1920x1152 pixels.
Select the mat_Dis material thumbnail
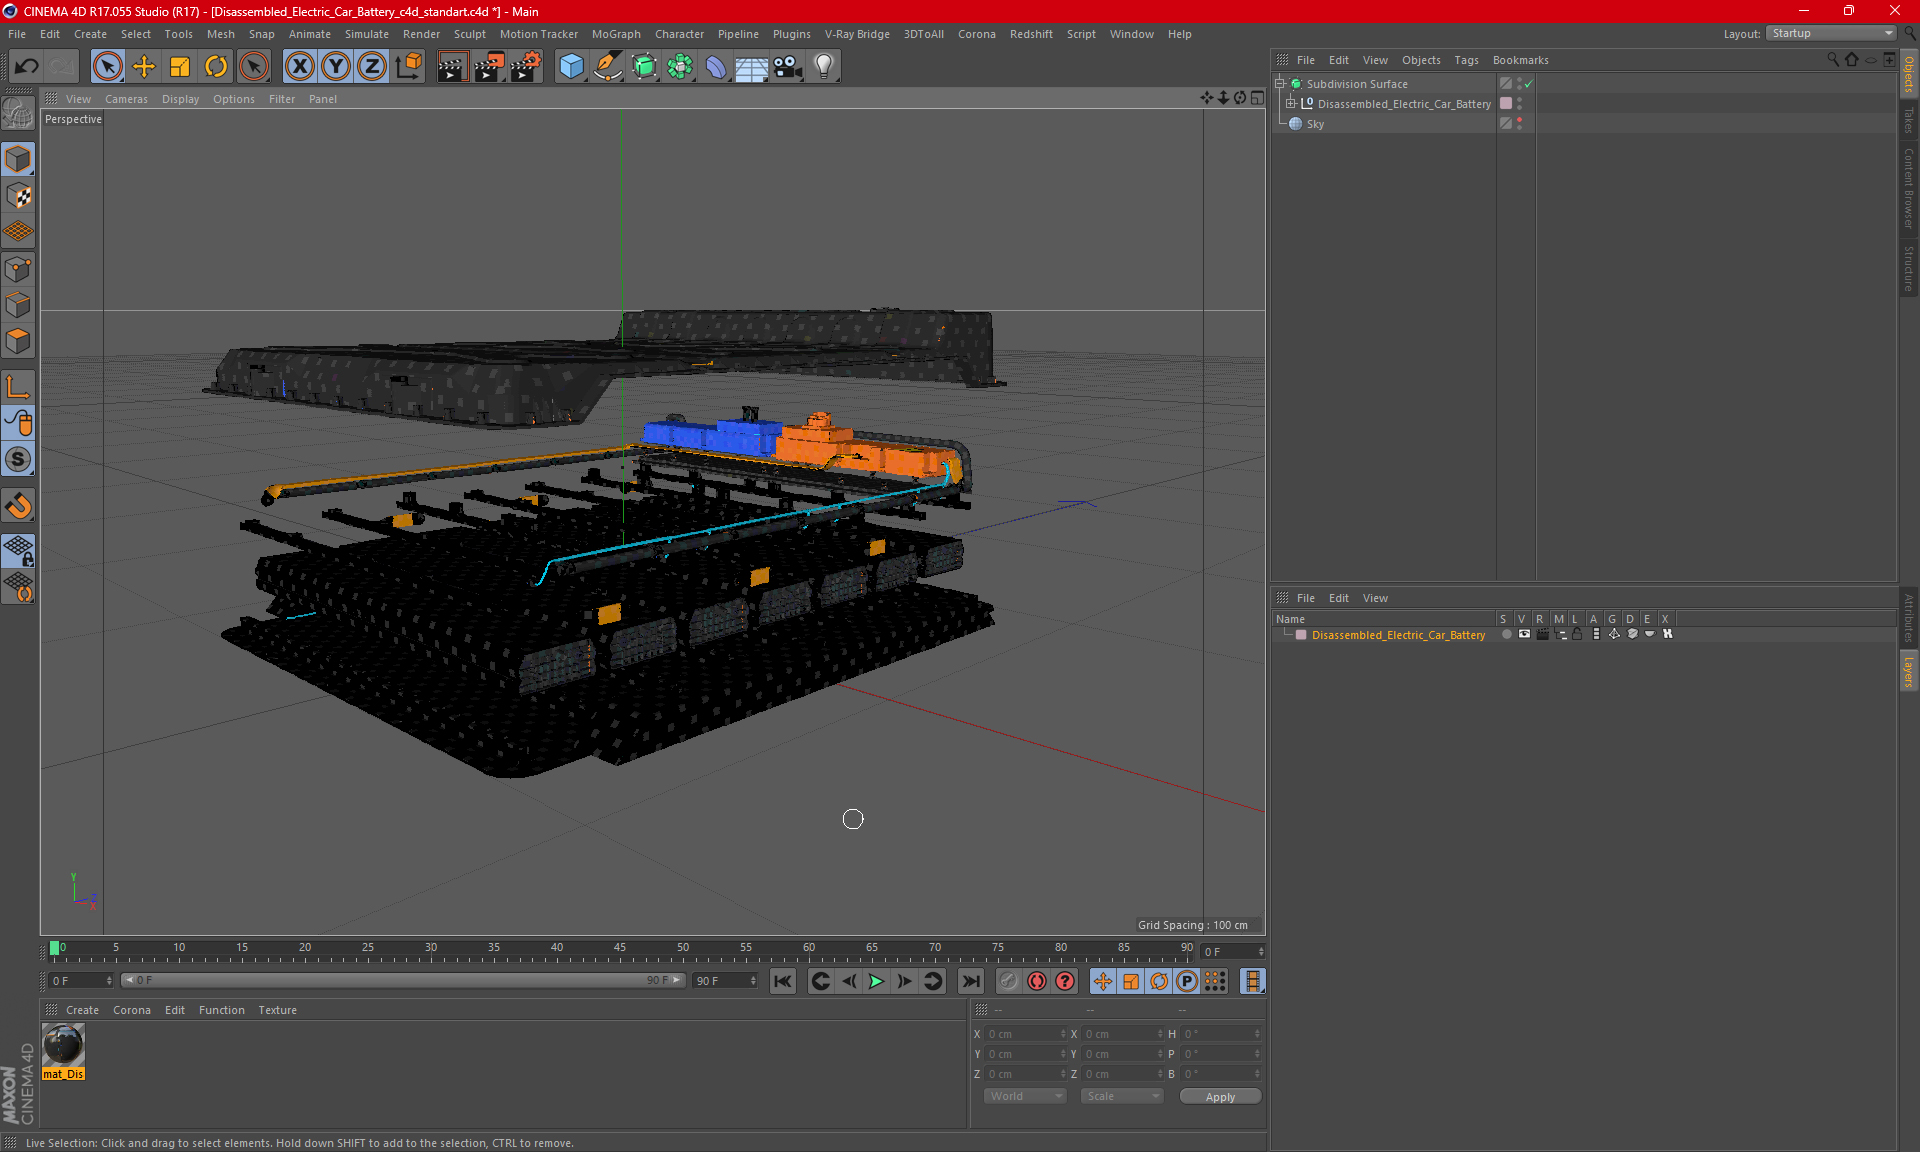pyautogui.click(x=63, y=1046)
